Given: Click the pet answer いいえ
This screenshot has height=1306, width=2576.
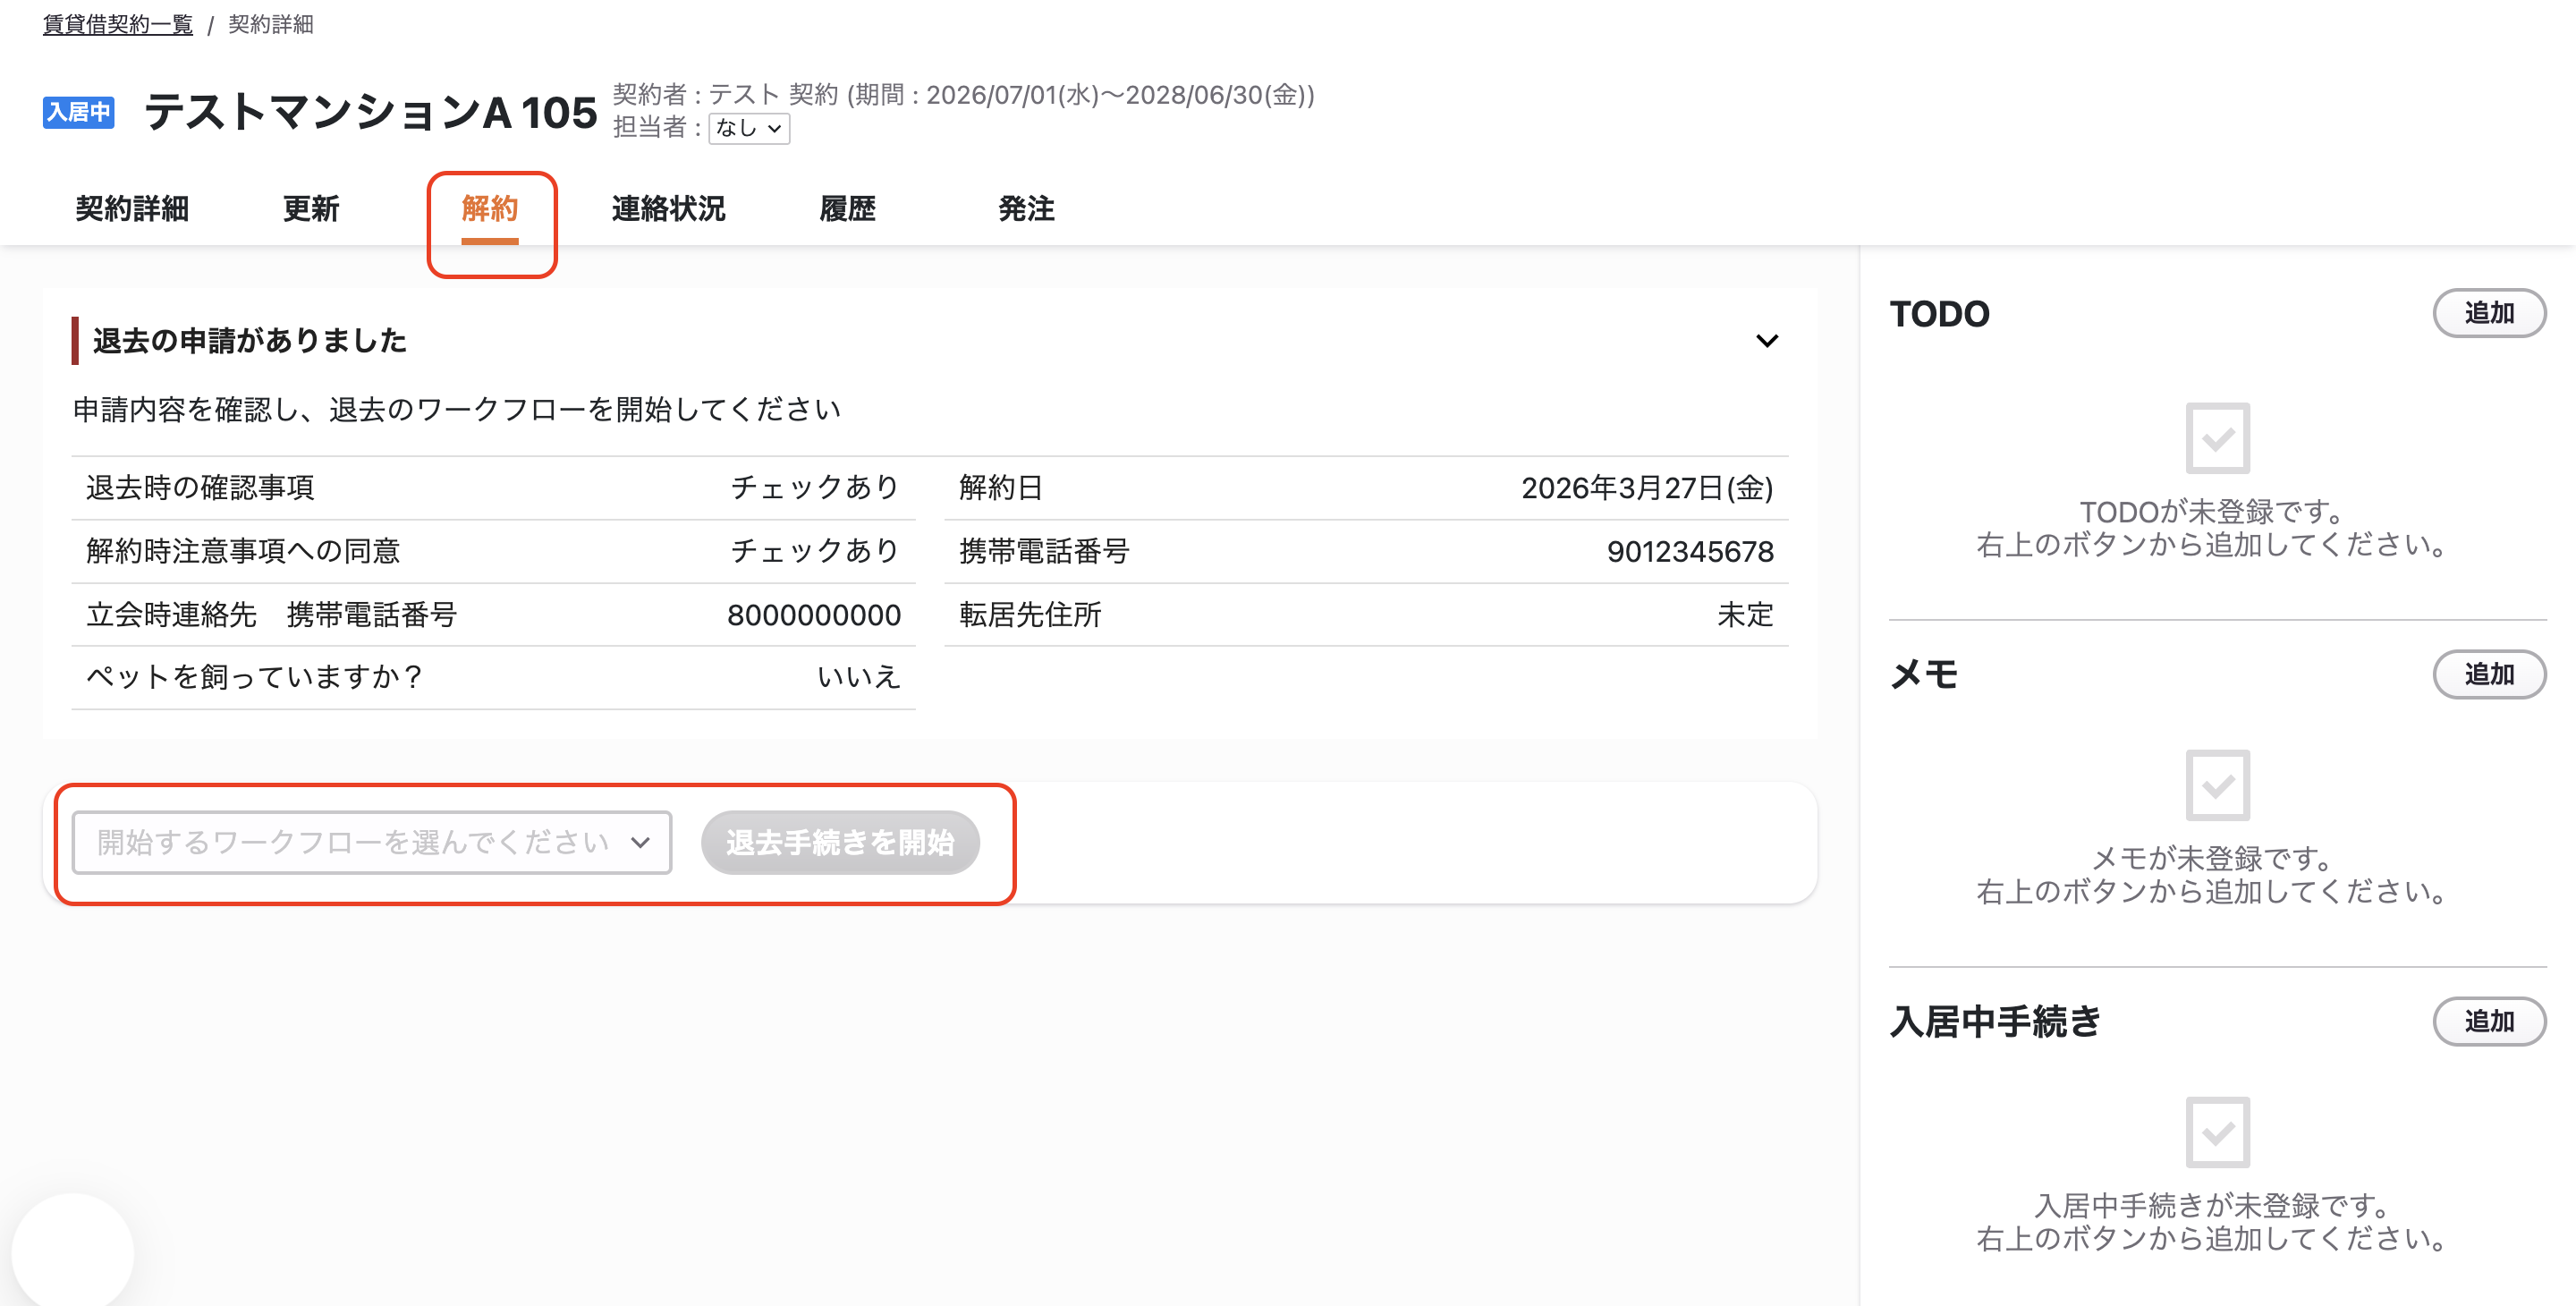Looking at the screenshot, I should (x=859, y=677).
